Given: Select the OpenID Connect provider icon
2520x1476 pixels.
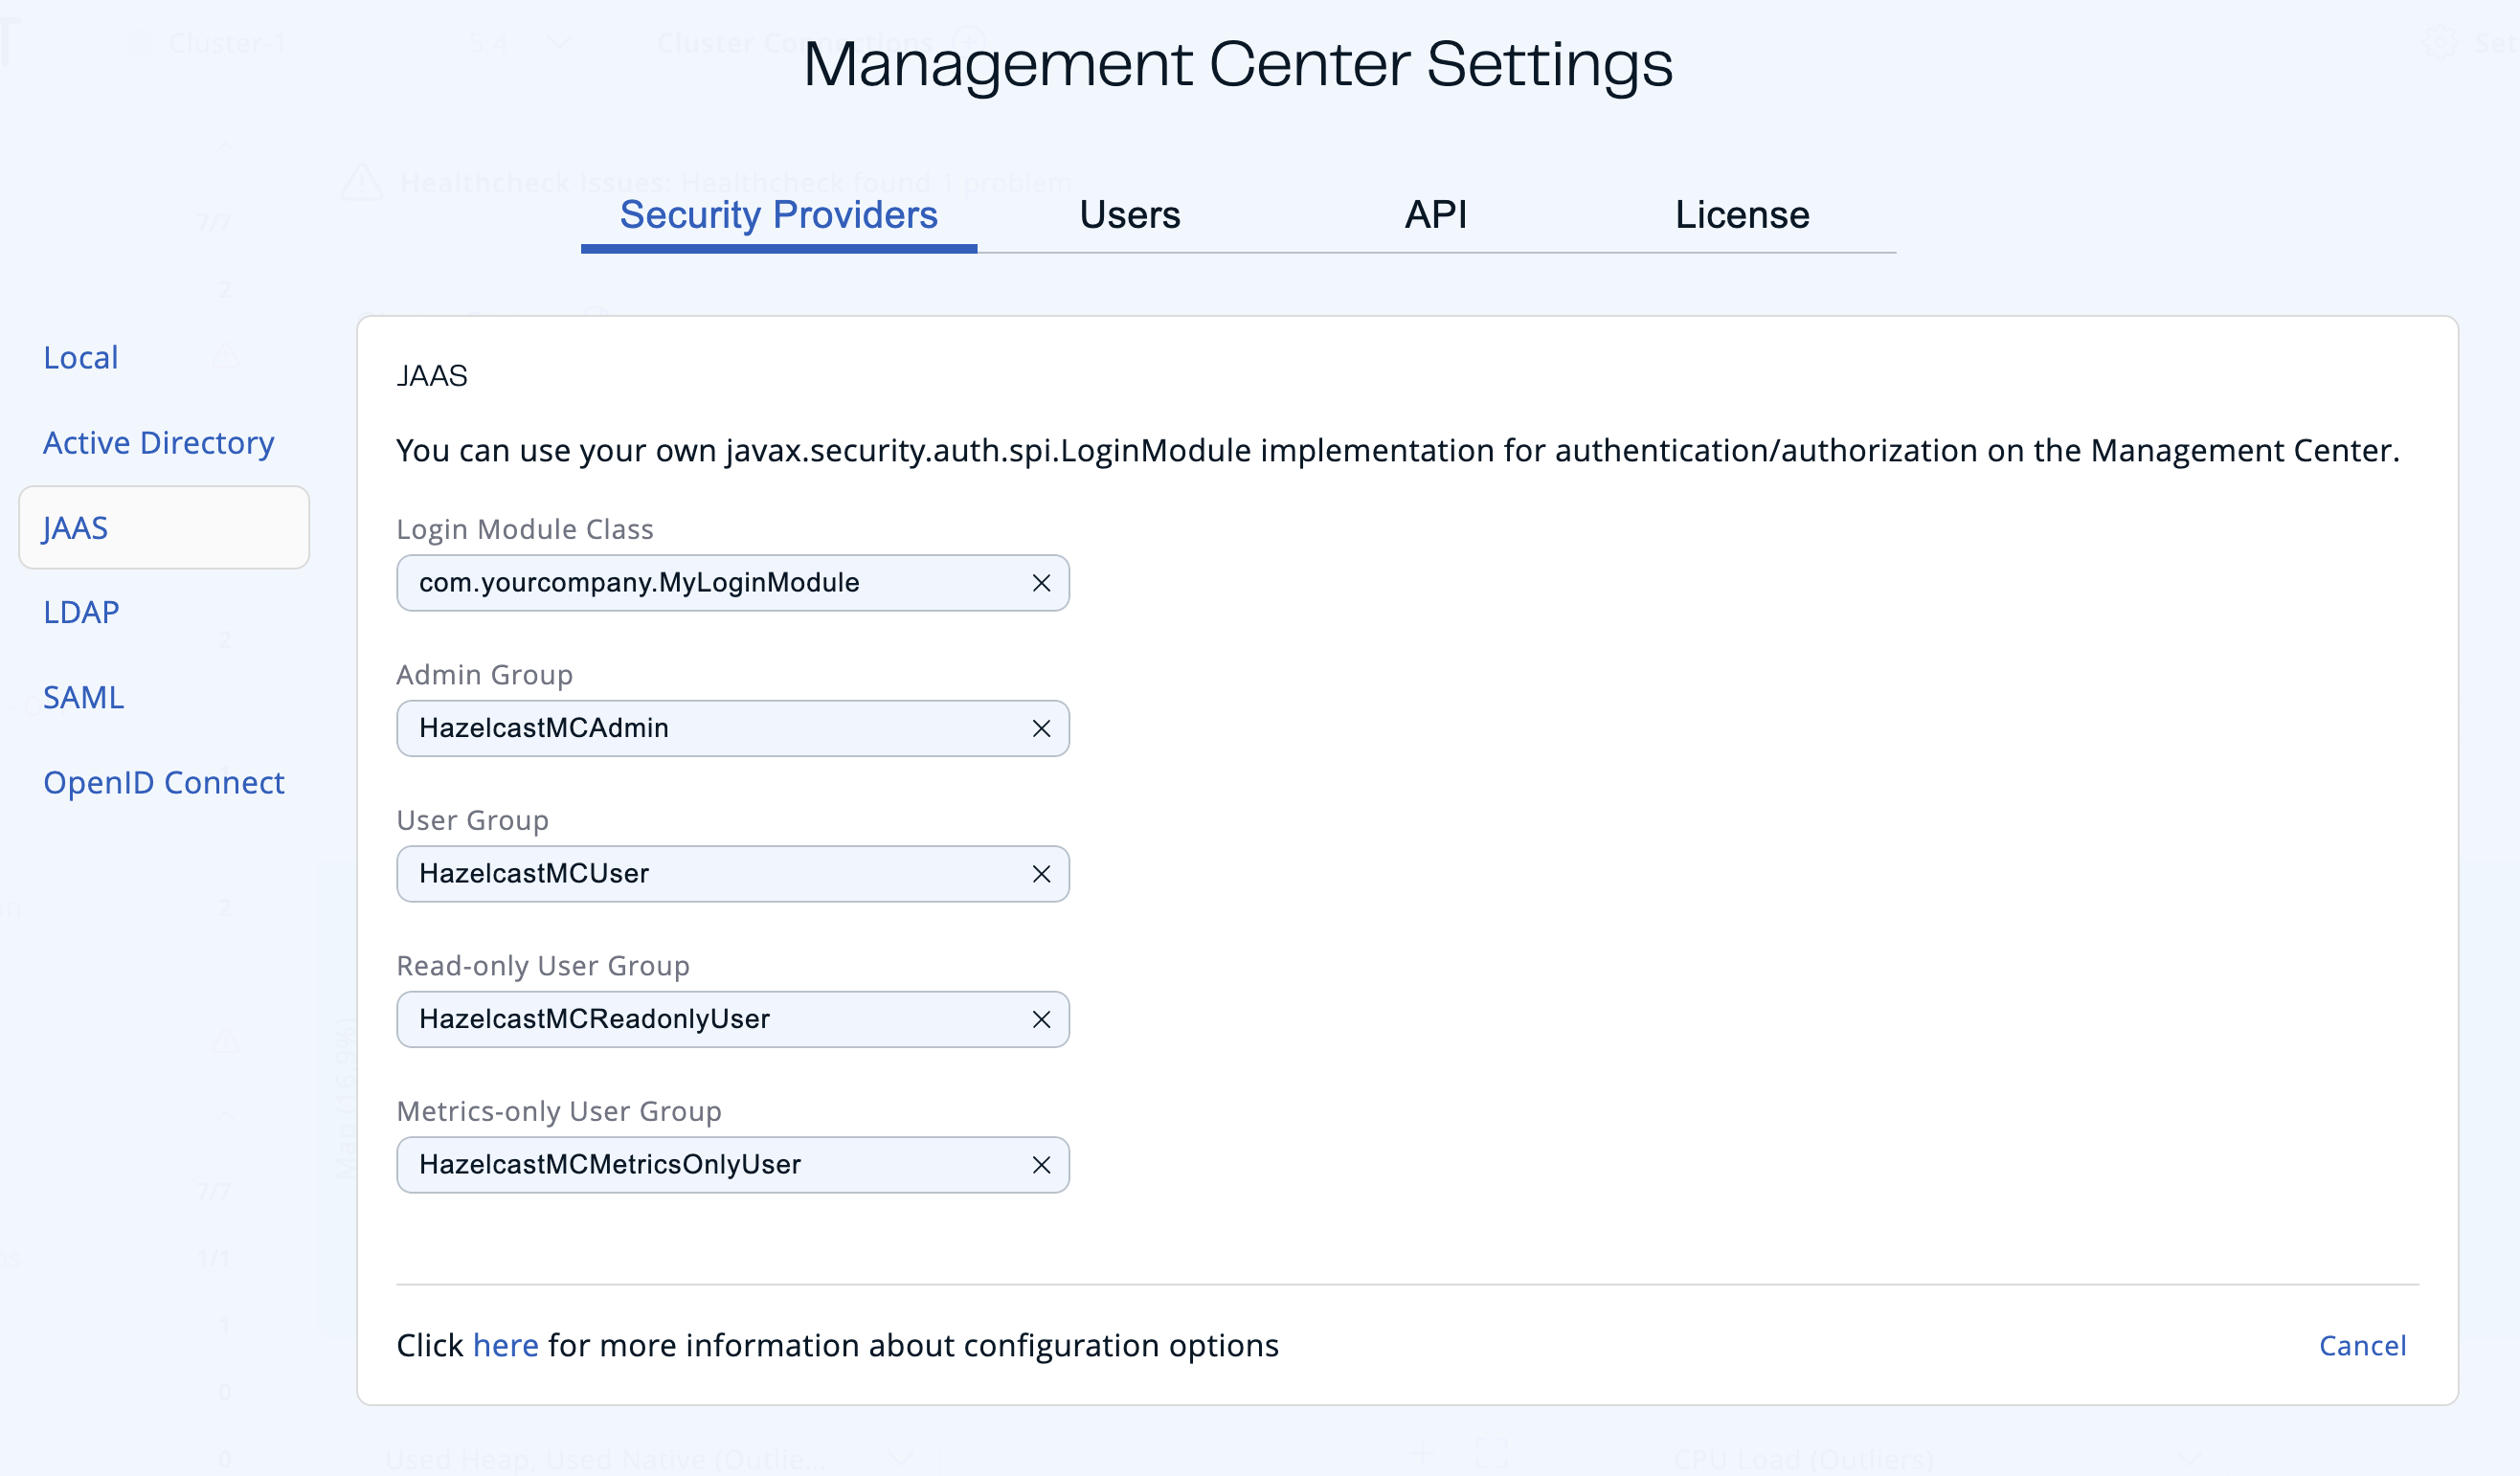Looking at the screenshot, I should [164, 780].
